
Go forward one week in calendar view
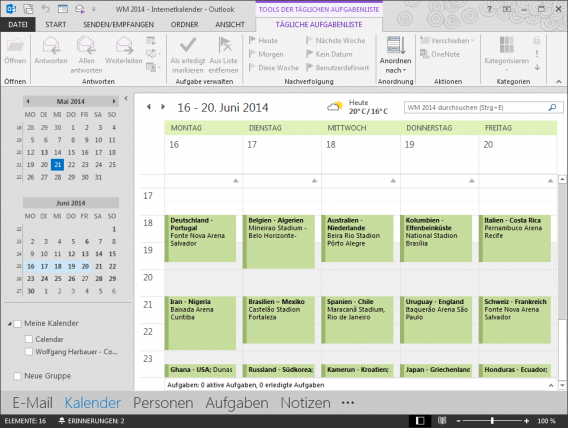[163, 106]
